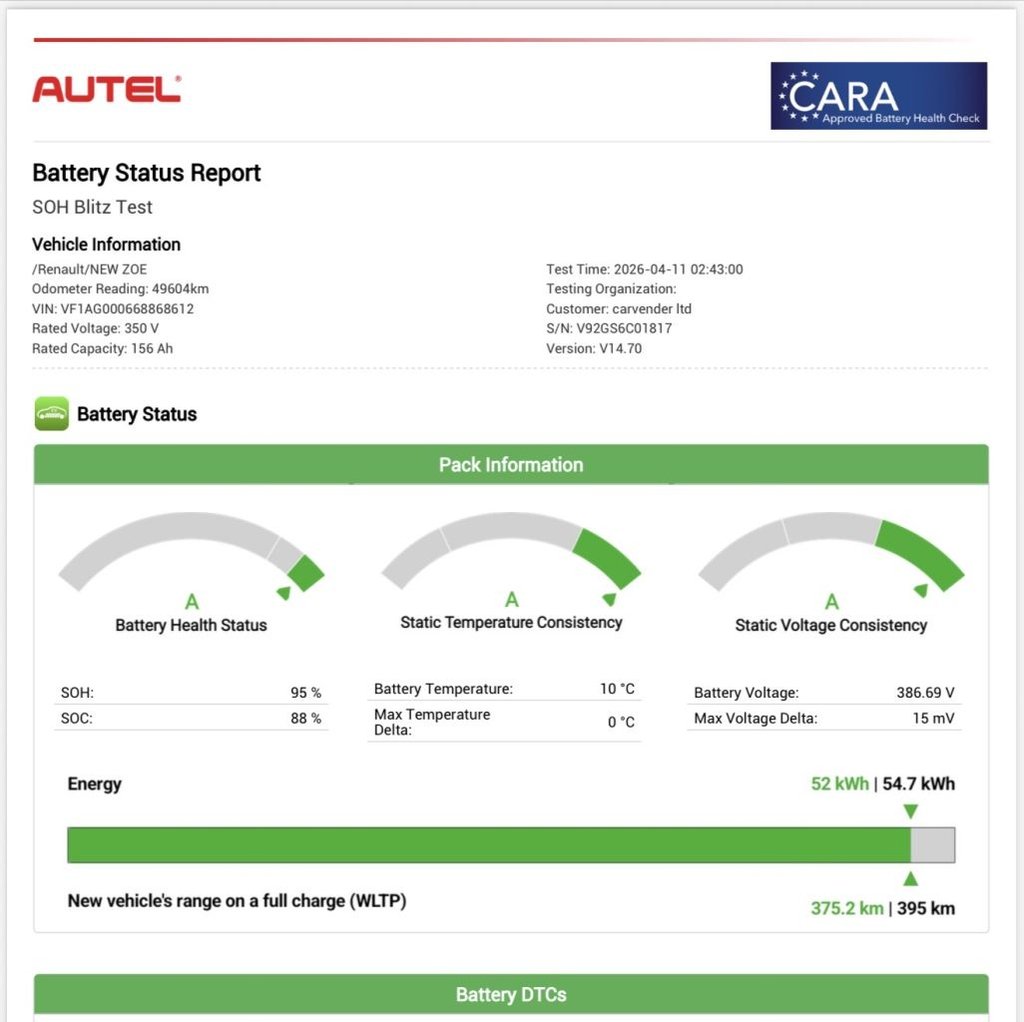Click the green car Battery Status icon

pos(52,413)
